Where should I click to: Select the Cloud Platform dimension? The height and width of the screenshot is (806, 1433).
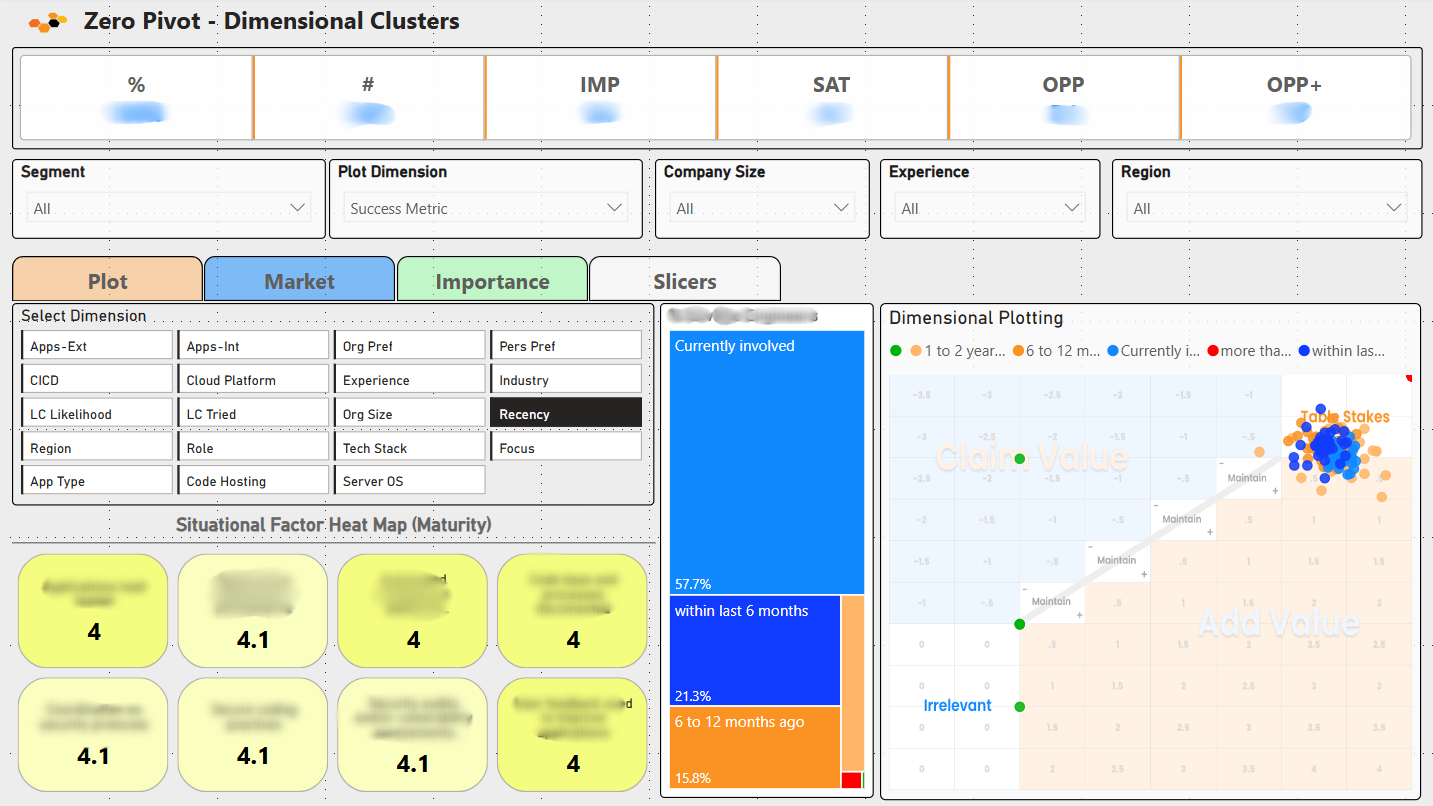(x=253, y=380)
